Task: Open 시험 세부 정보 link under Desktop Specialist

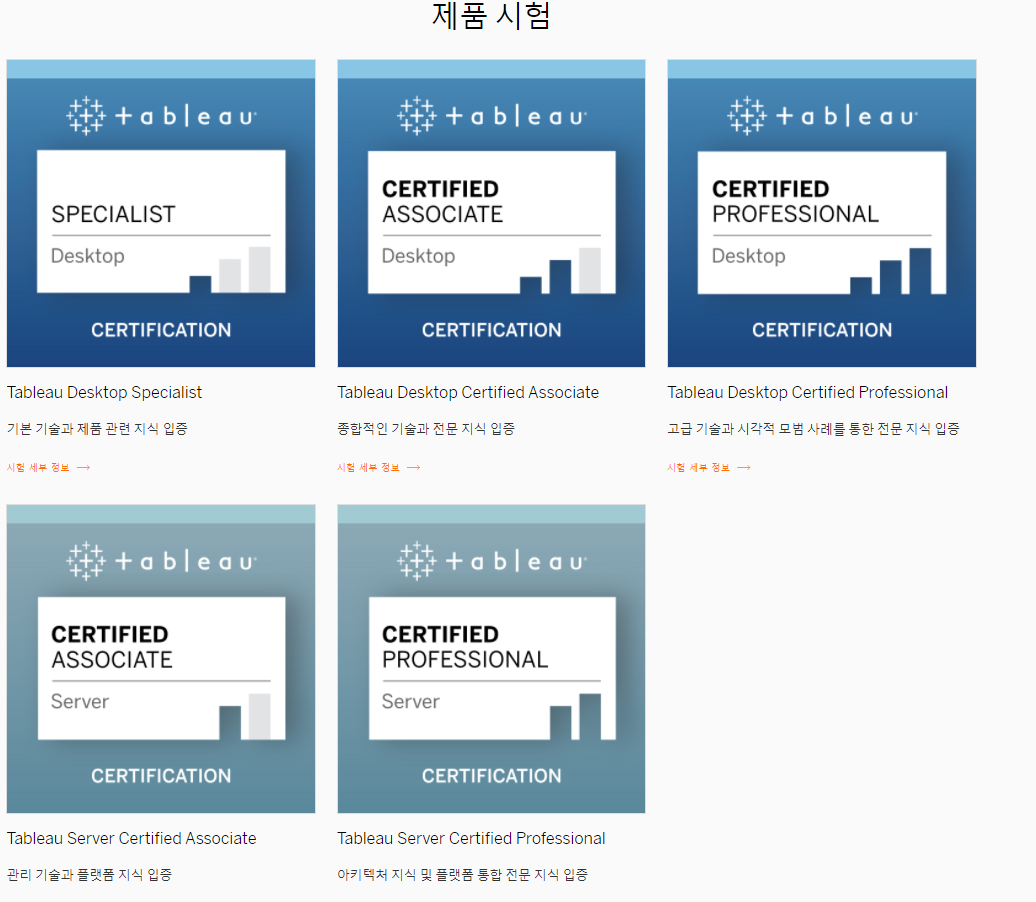Action: tap(48, 467)
